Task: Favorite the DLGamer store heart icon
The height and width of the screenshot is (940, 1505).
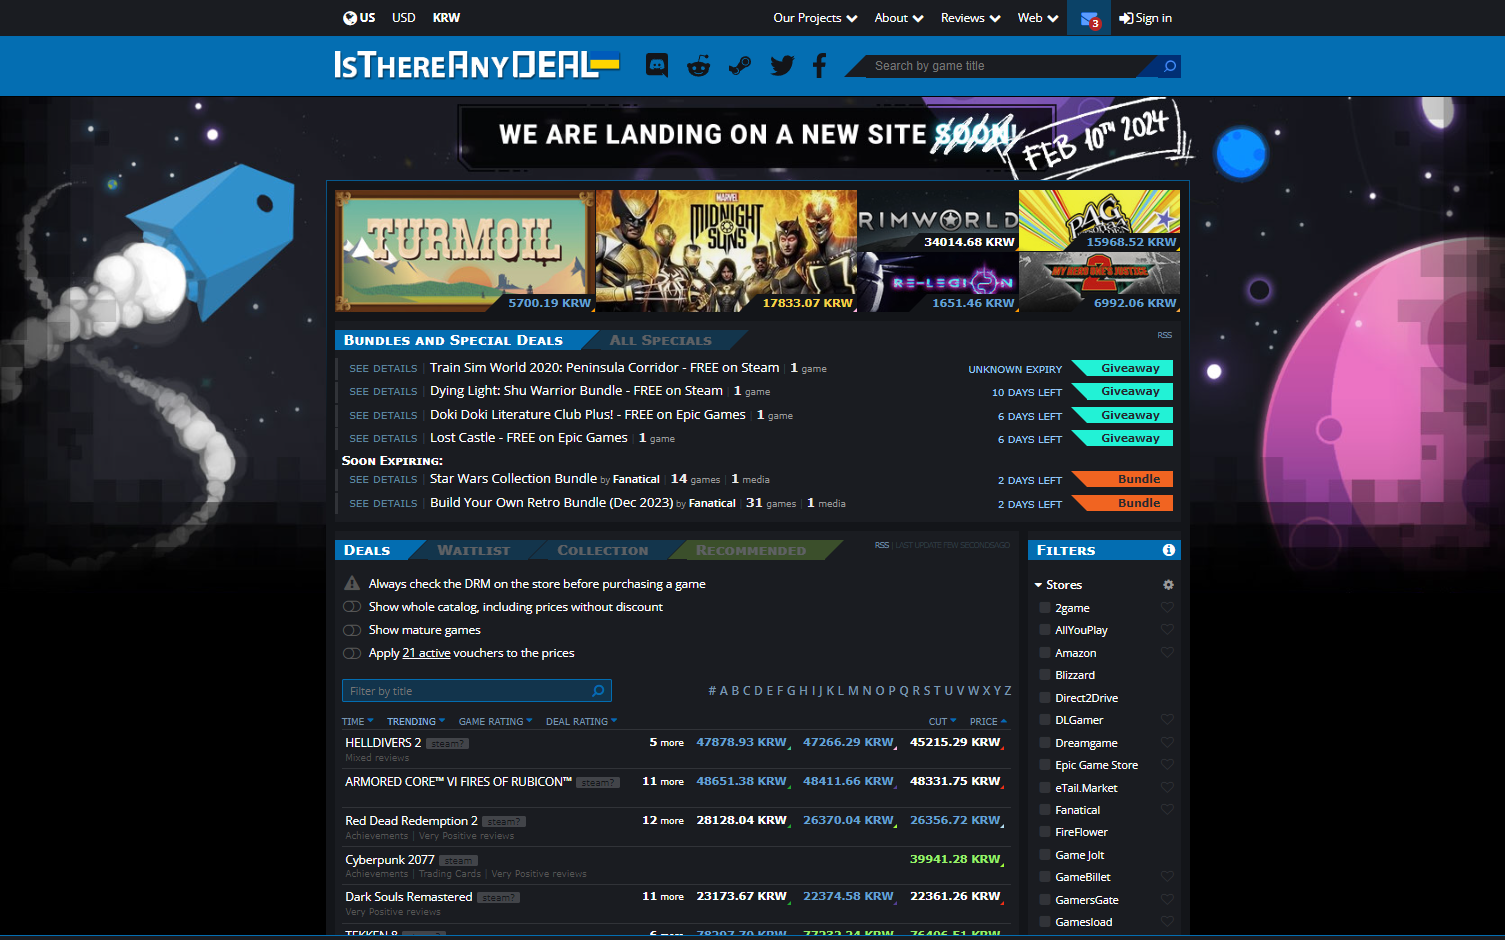Action: [1167, 720]
